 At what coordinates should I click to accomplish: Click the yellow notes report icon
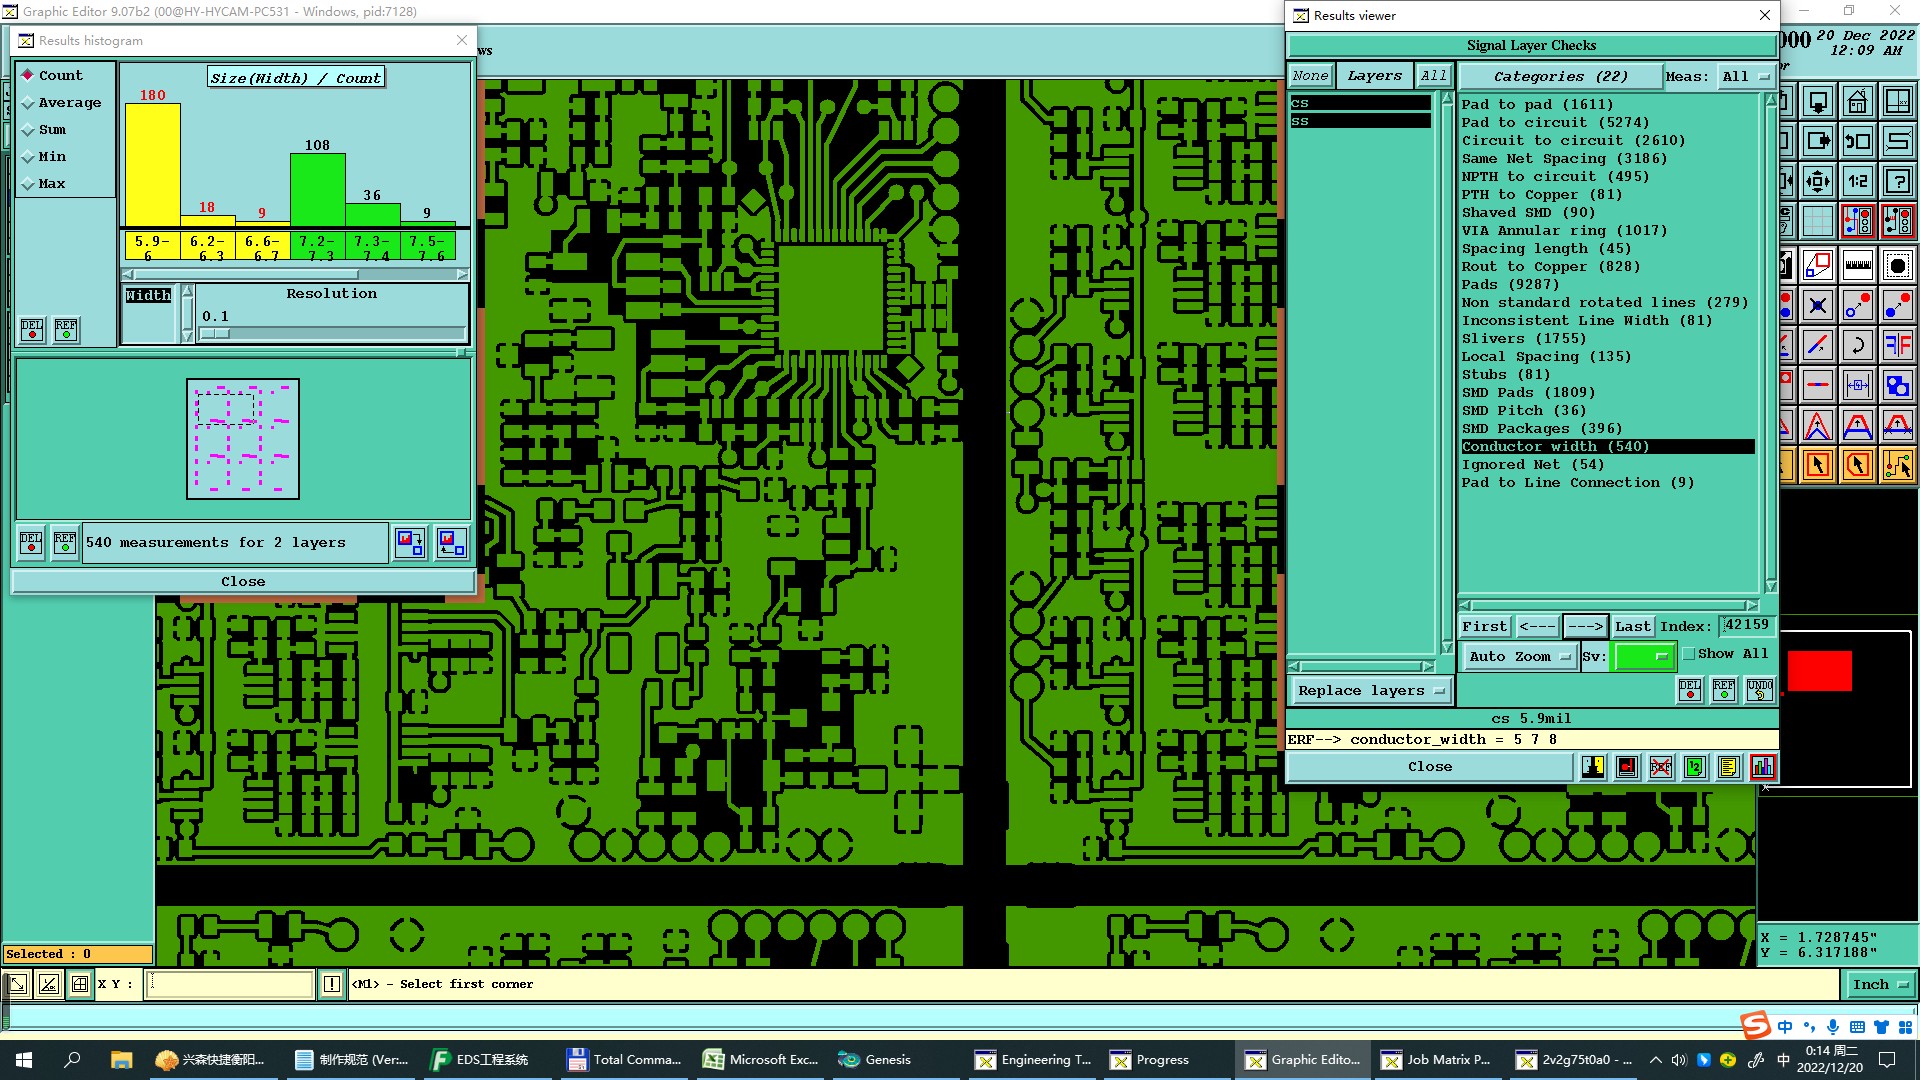(1728, 767)
